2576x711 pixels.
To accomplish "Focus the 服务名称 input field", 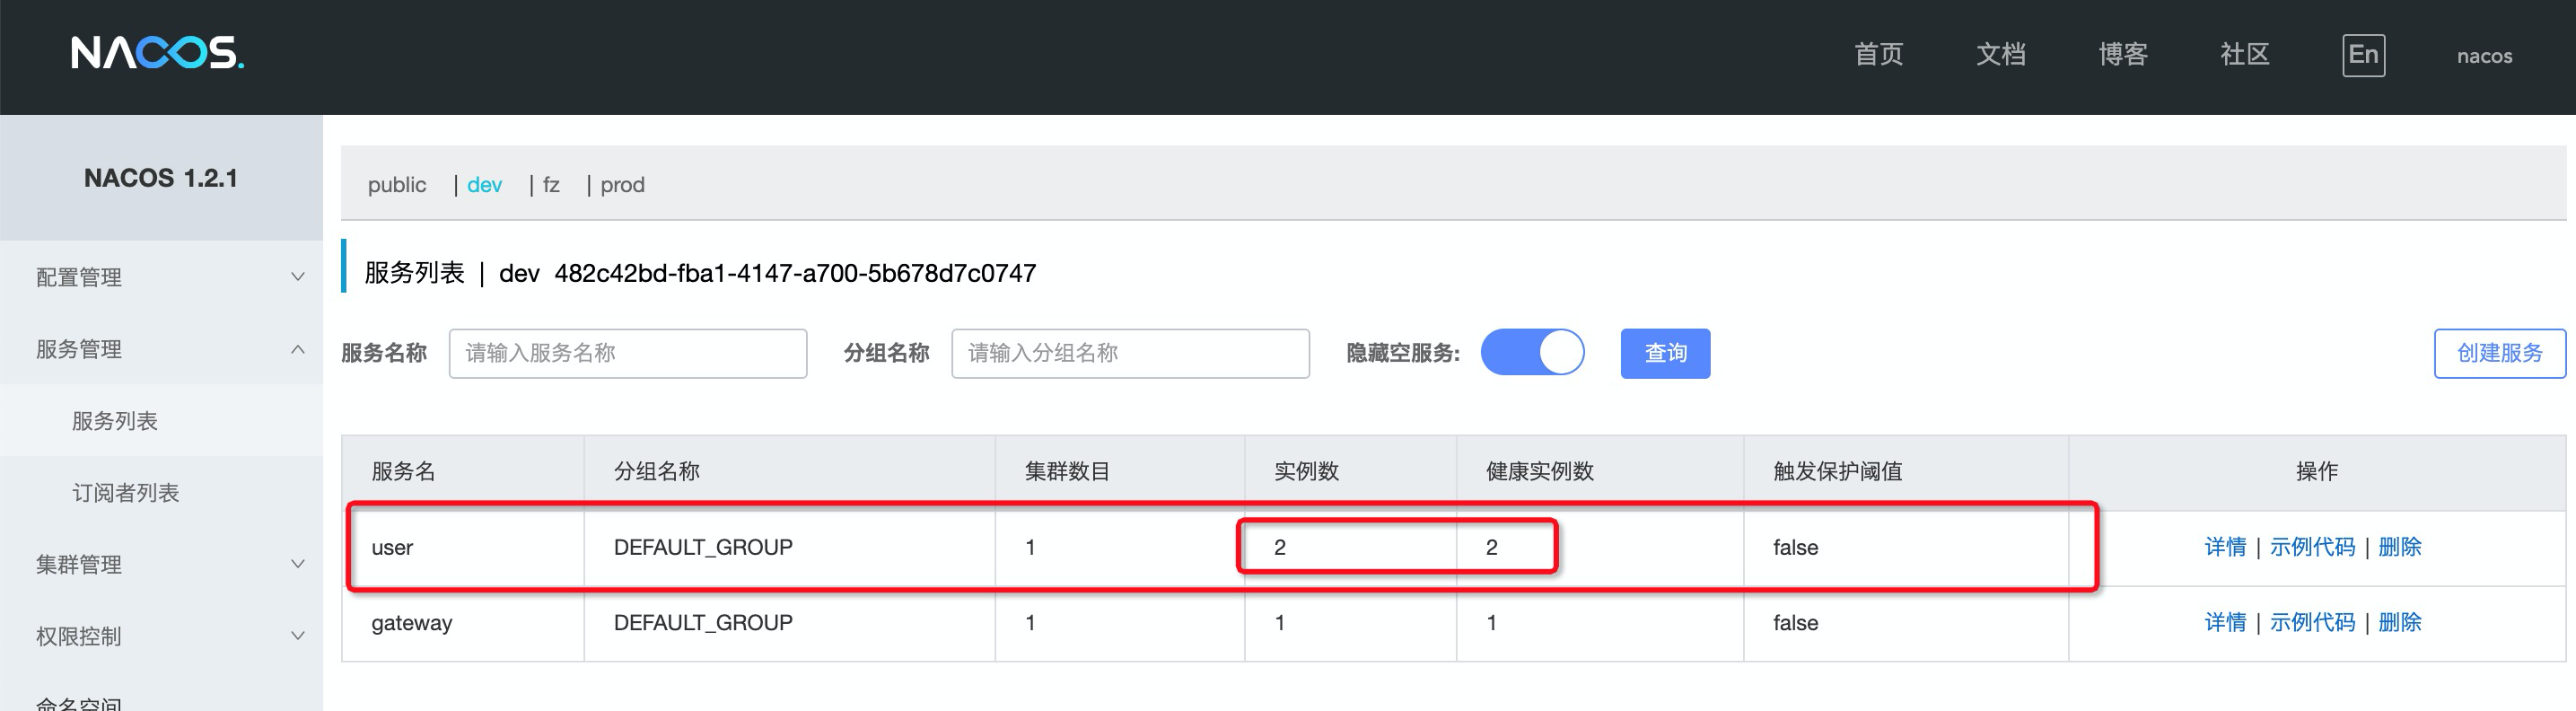I will click(x=627, y=353).
